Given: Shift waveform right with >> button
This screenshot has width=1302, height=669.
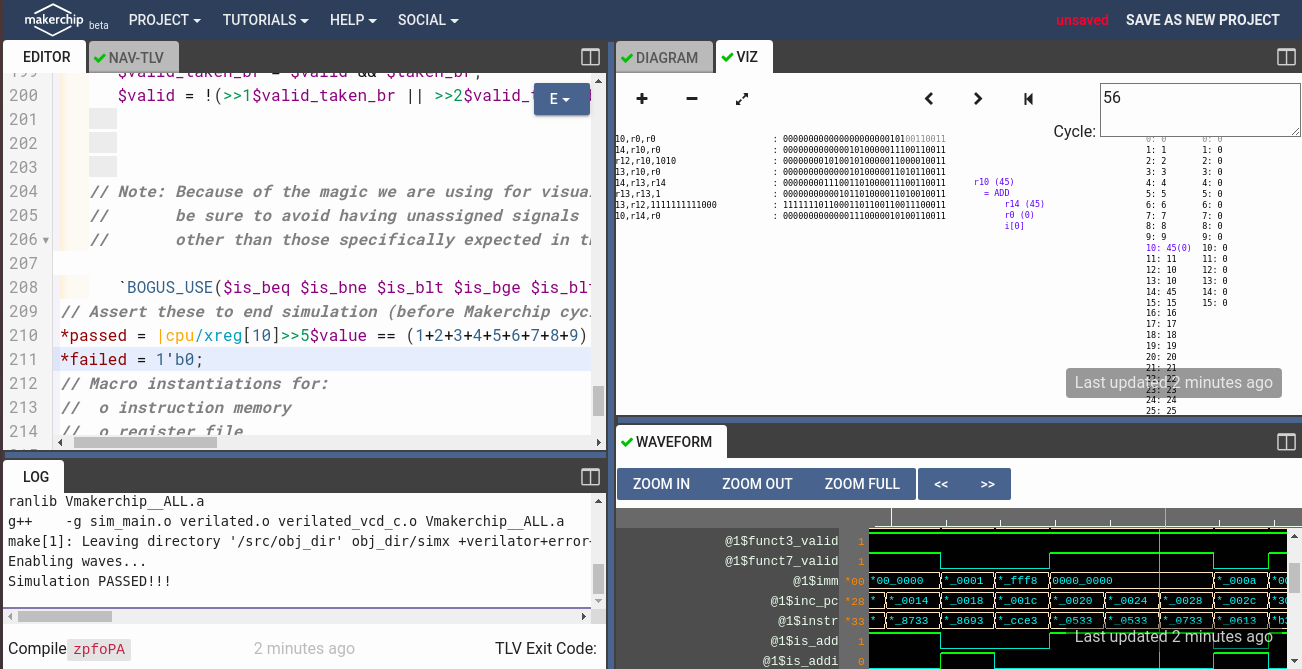Looking at the screenshot, I should pyautogui.click(x=988, y=484).
